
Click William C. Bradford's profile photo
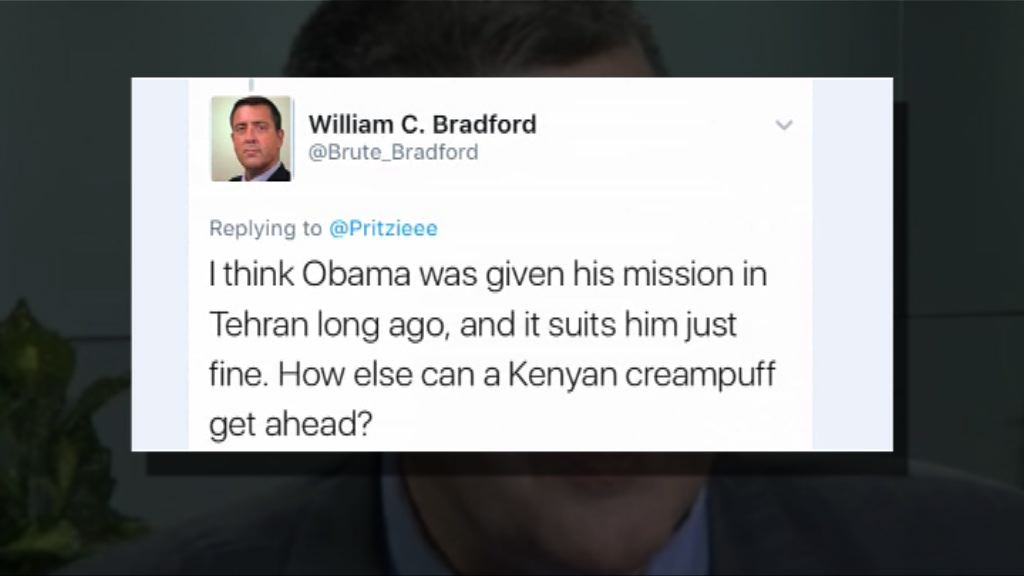click(251, 138)
